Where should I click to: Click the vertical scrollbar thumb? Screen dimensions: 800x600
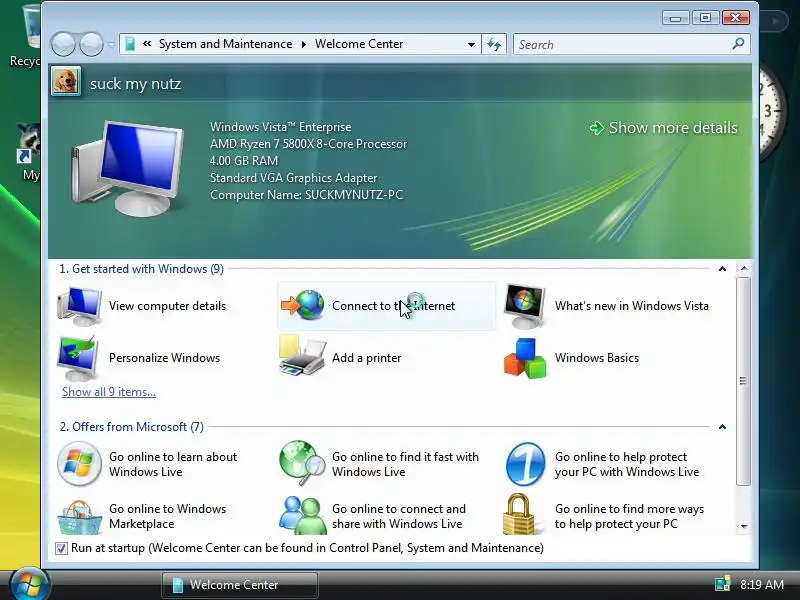pos(744,381)
